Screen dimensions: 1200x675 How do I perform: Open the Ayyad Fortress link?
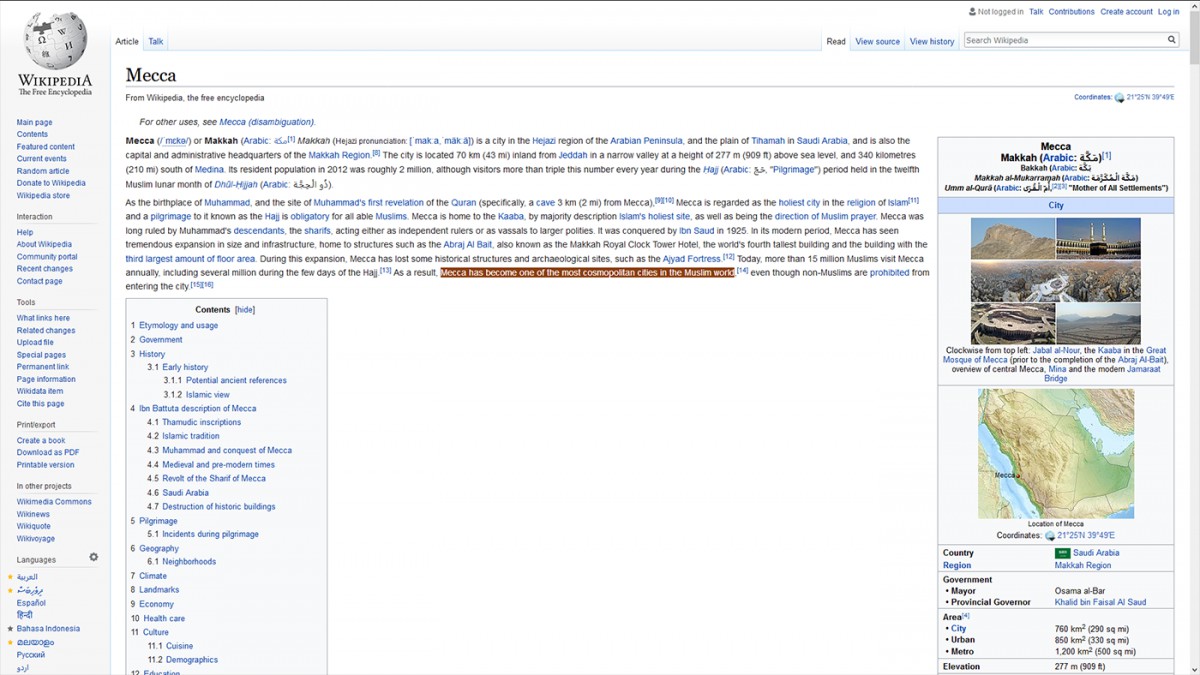(691, 258)
